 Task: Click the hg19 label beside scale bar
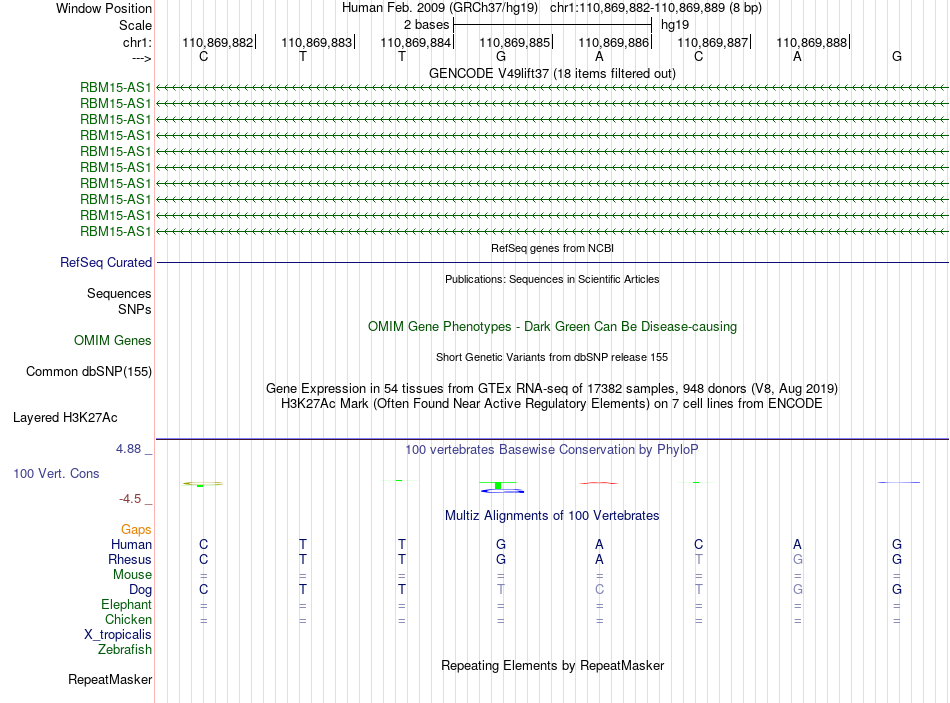(x=674, y=25)
